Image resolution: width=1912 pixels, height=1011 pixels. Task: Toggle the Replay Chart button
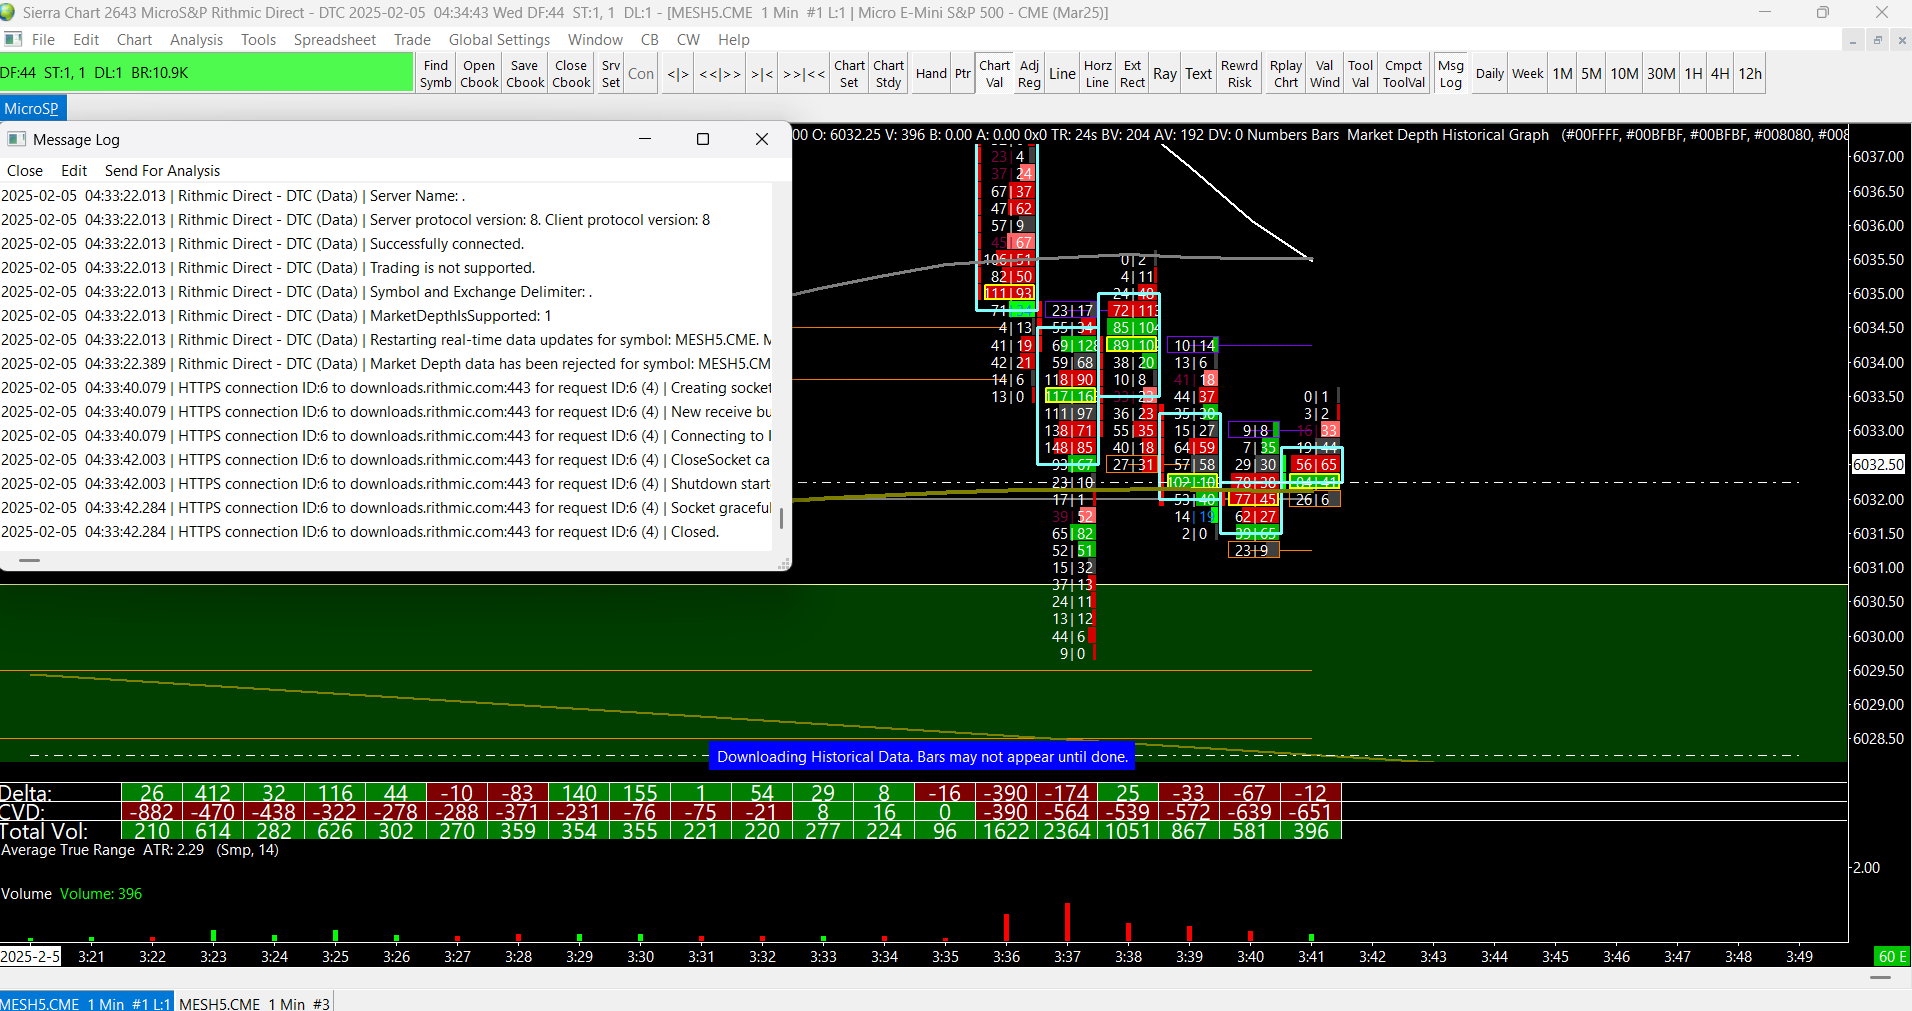point(1286,73)
